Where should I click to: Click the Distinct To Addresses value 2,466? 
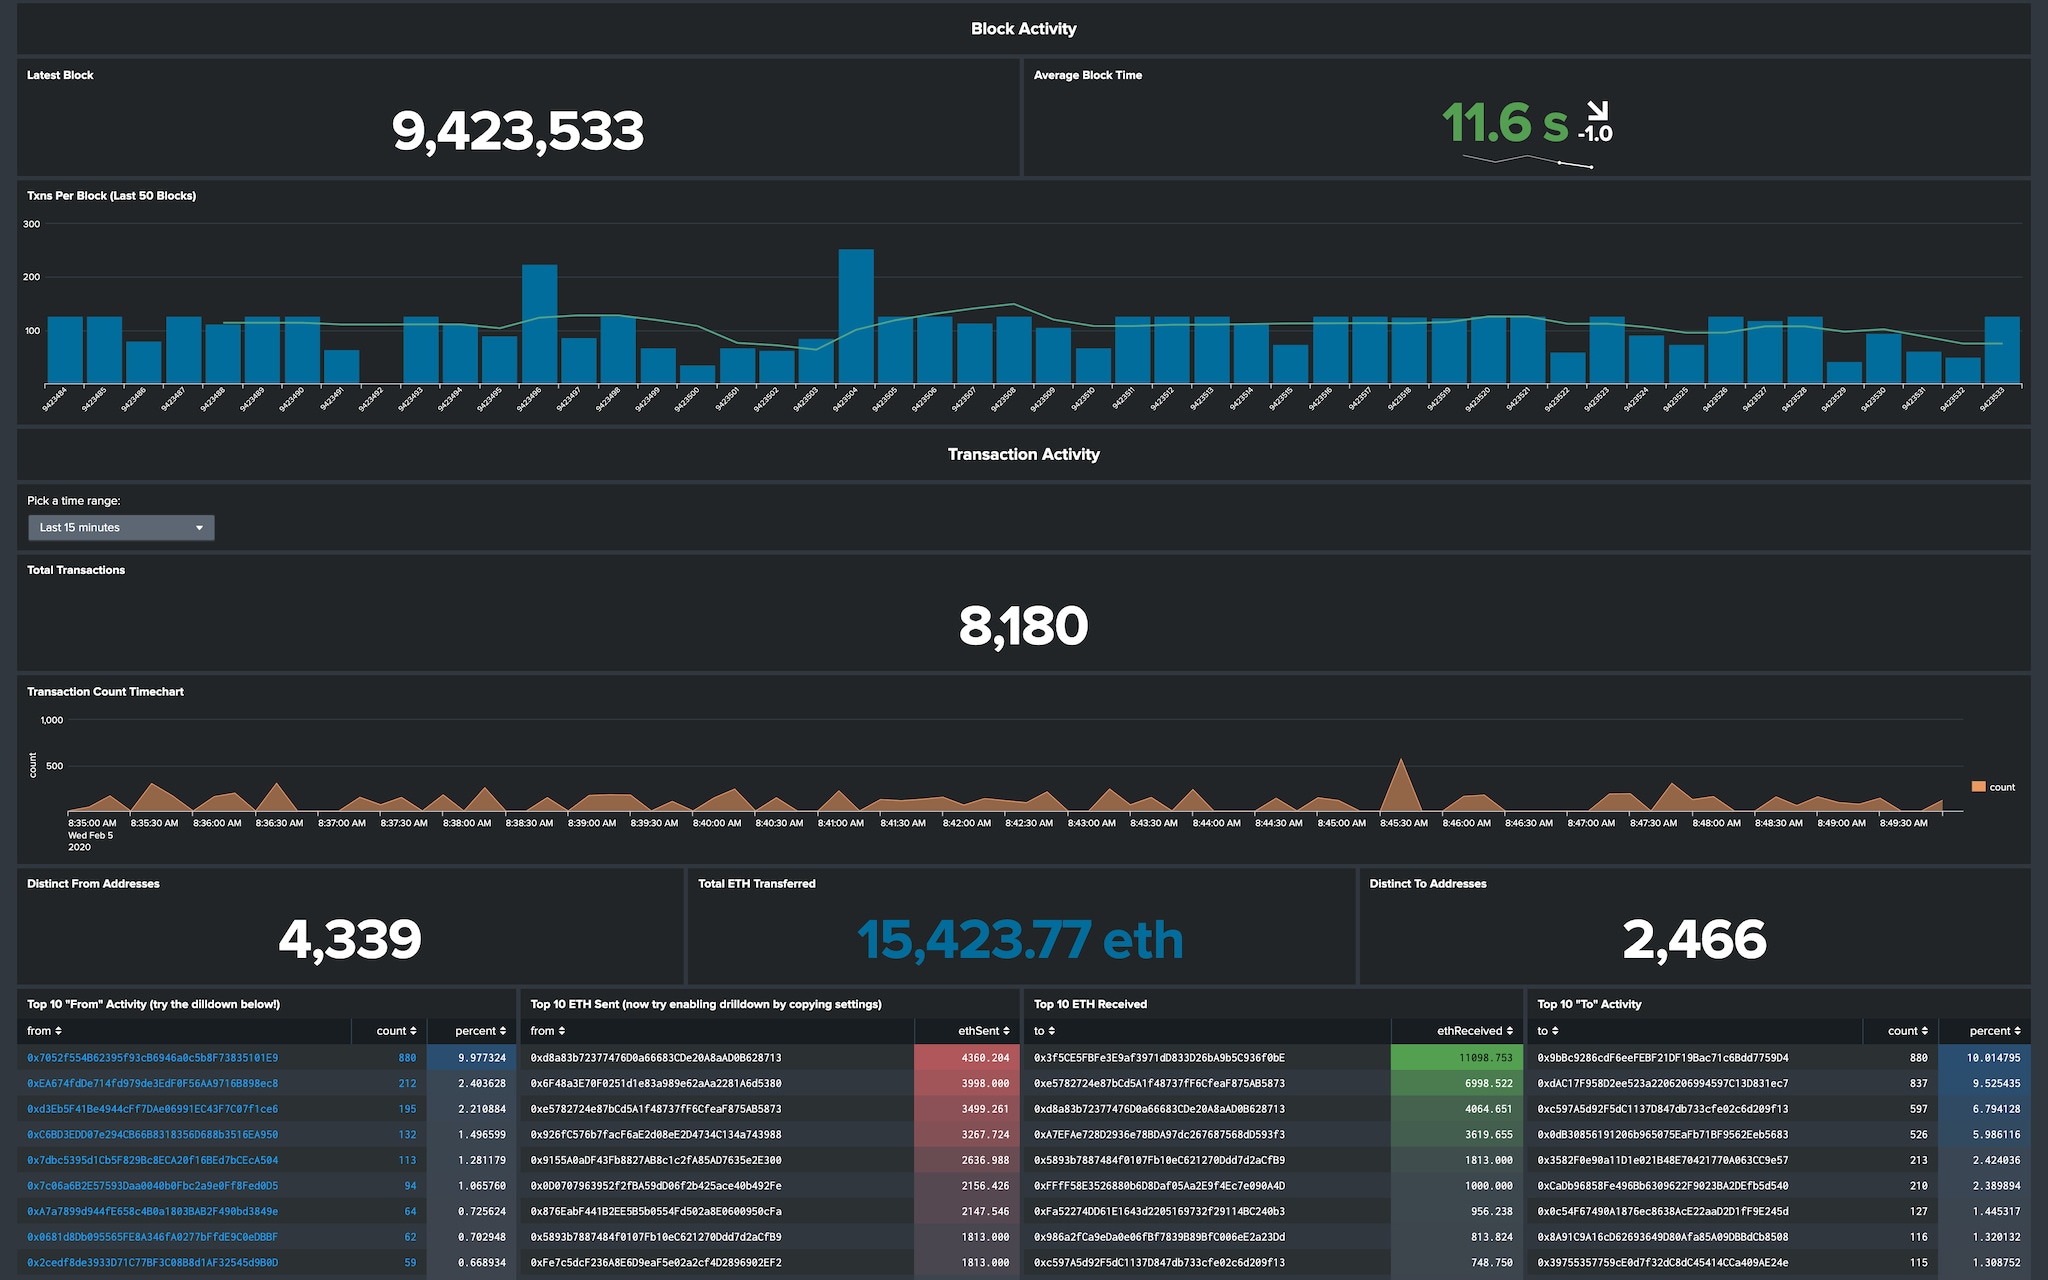(1694, 939)
